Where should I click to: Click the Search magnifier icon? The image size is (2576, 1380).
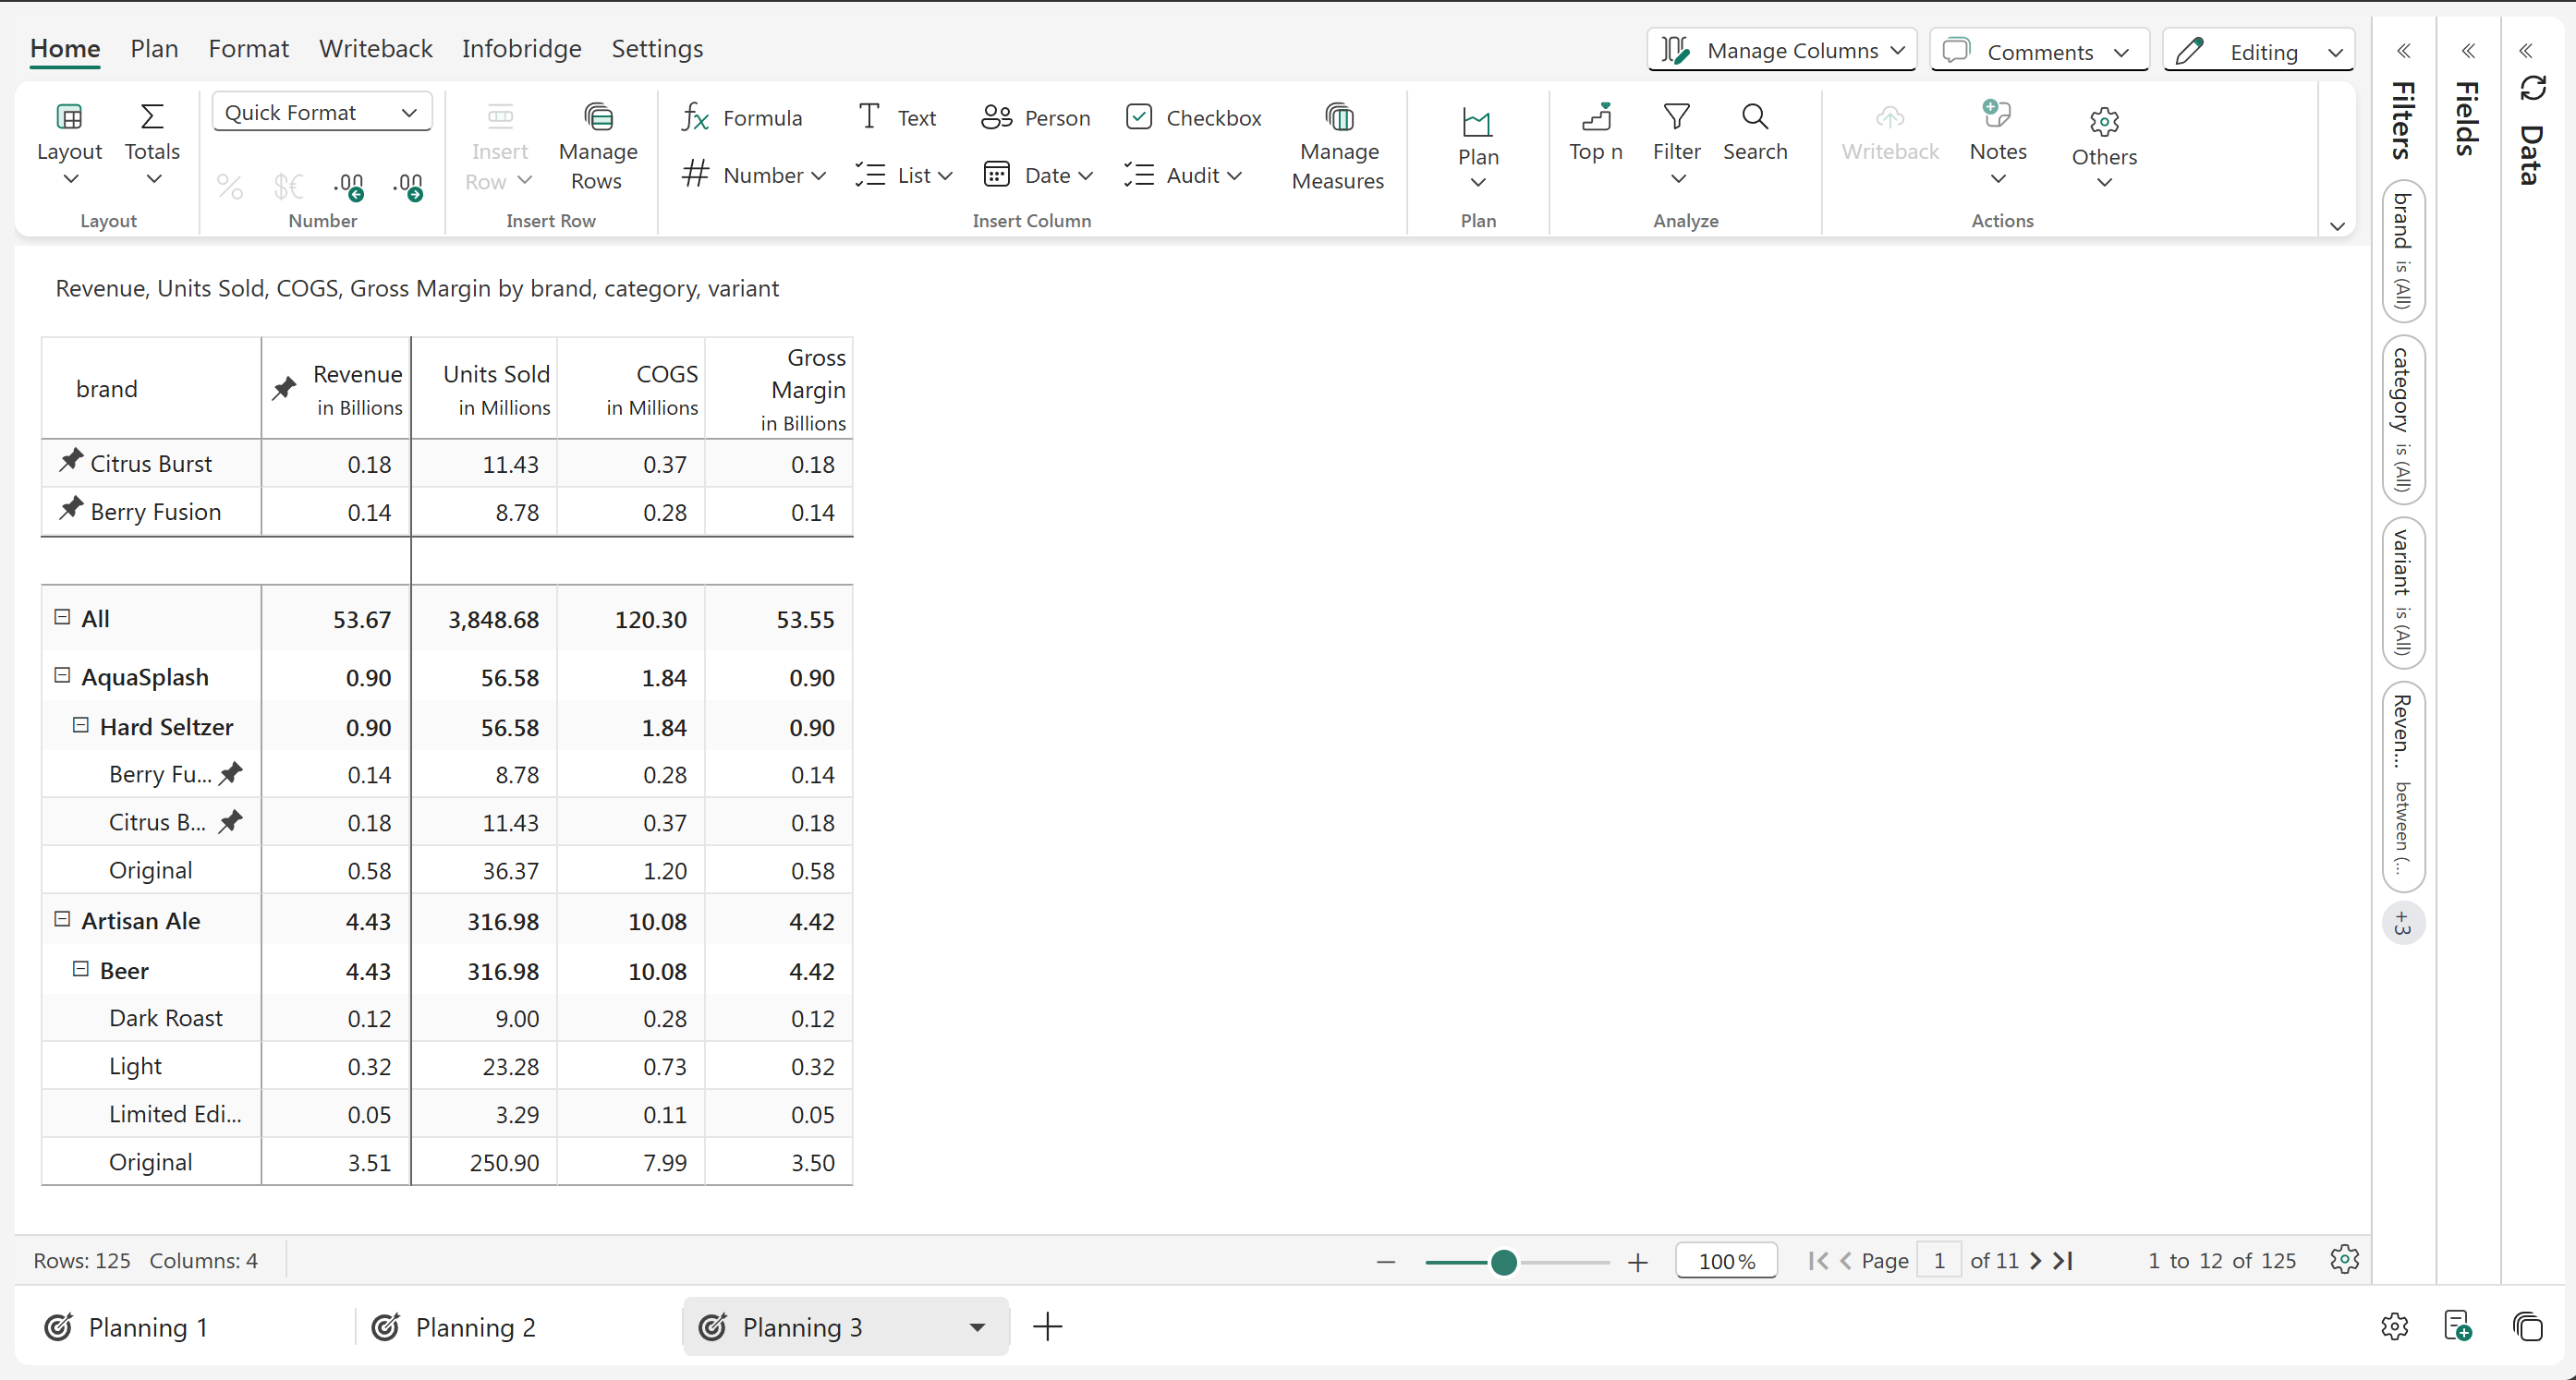pyautogui.click(x=1754, y=118)
